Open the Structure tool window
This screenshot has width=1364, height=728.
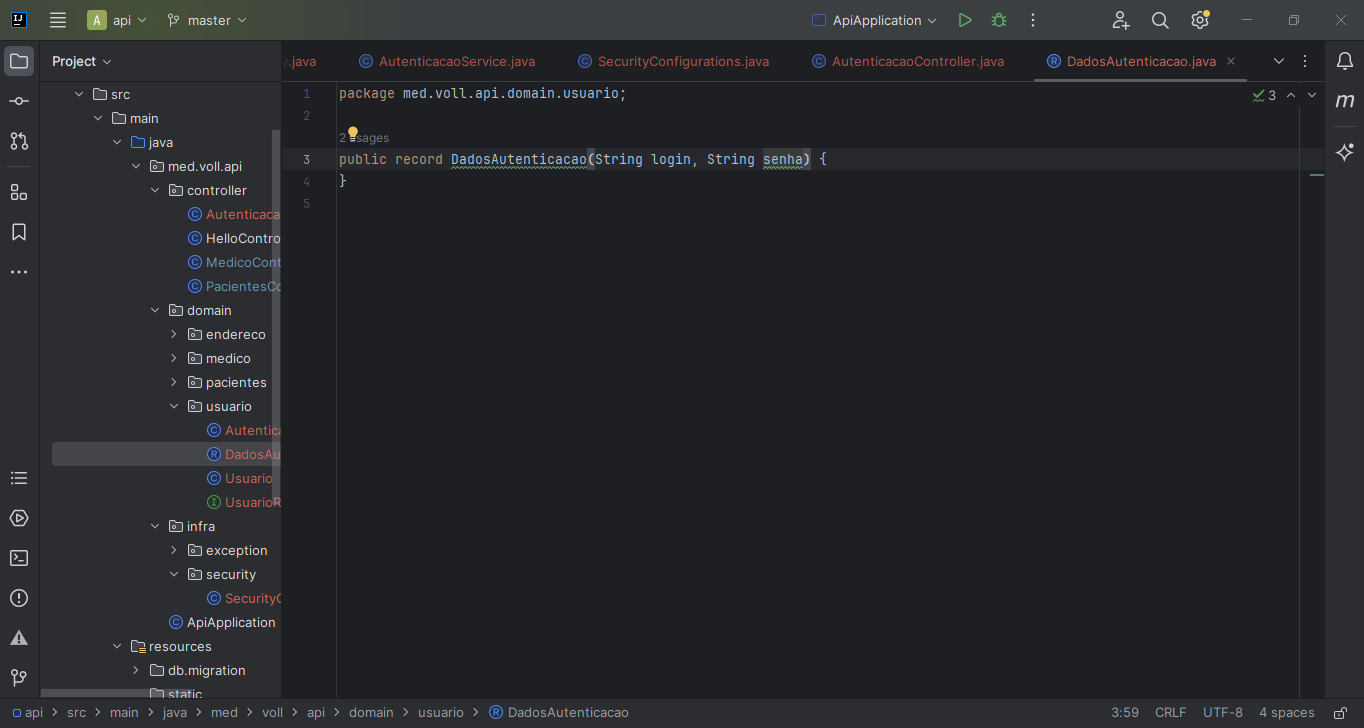pyautogui.click(x=19, y=192)
